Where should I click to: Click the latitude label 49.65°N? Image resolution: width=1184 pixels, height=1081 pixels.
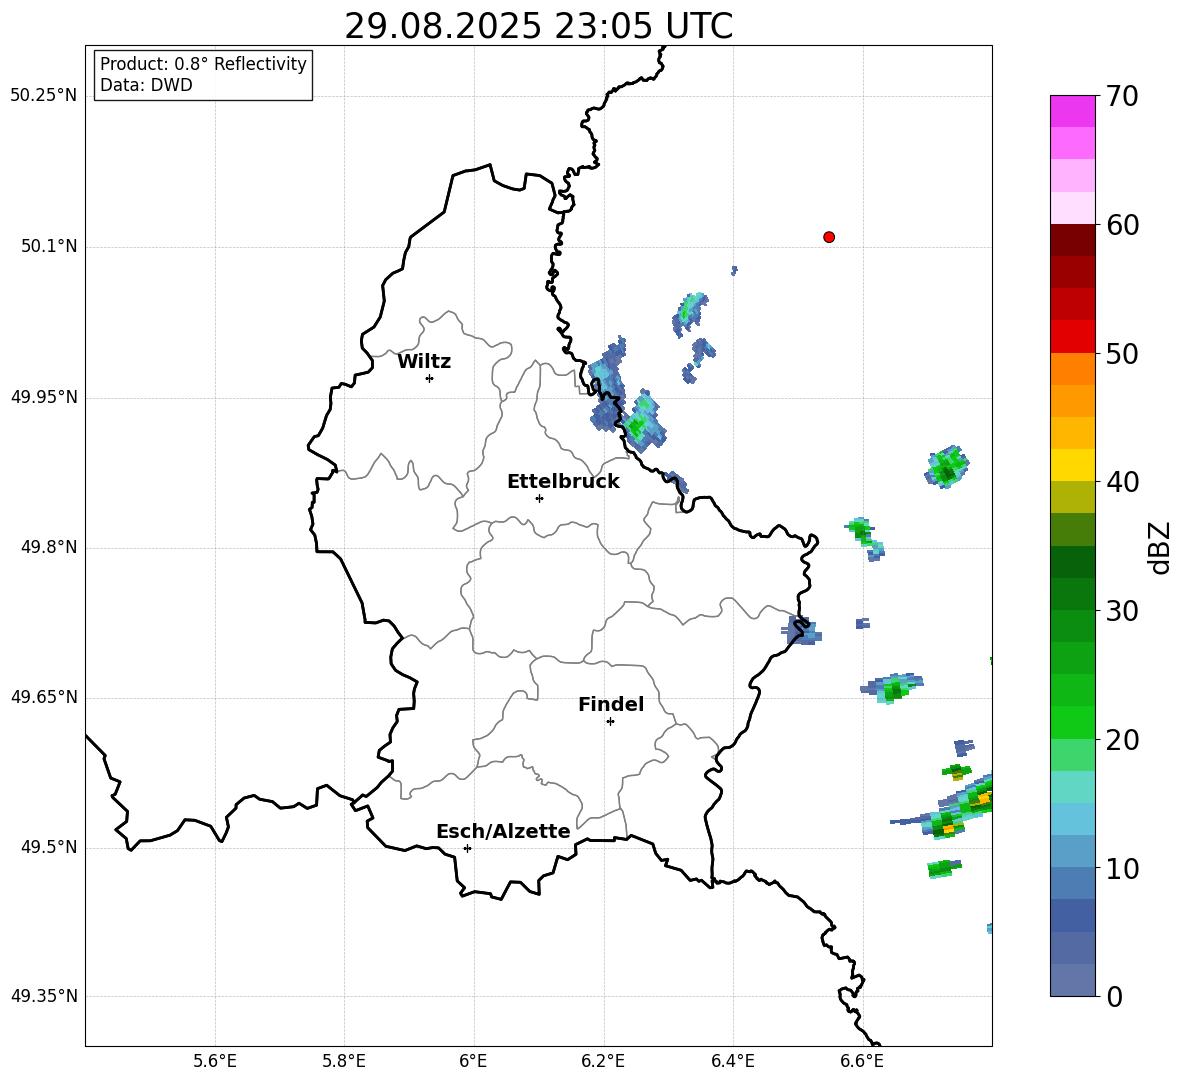pos(44,697)
